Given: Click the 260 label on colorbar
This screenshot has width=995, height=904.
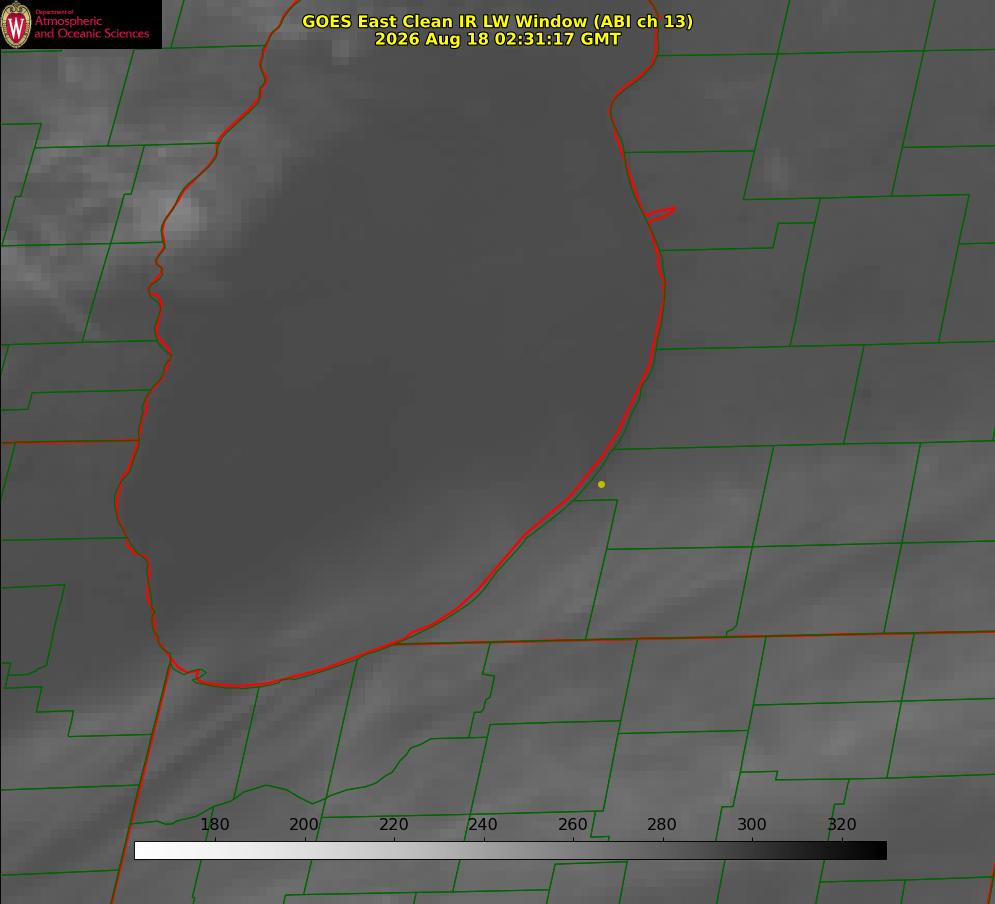Looking at the screenshot, I should (x=572, y=824).
